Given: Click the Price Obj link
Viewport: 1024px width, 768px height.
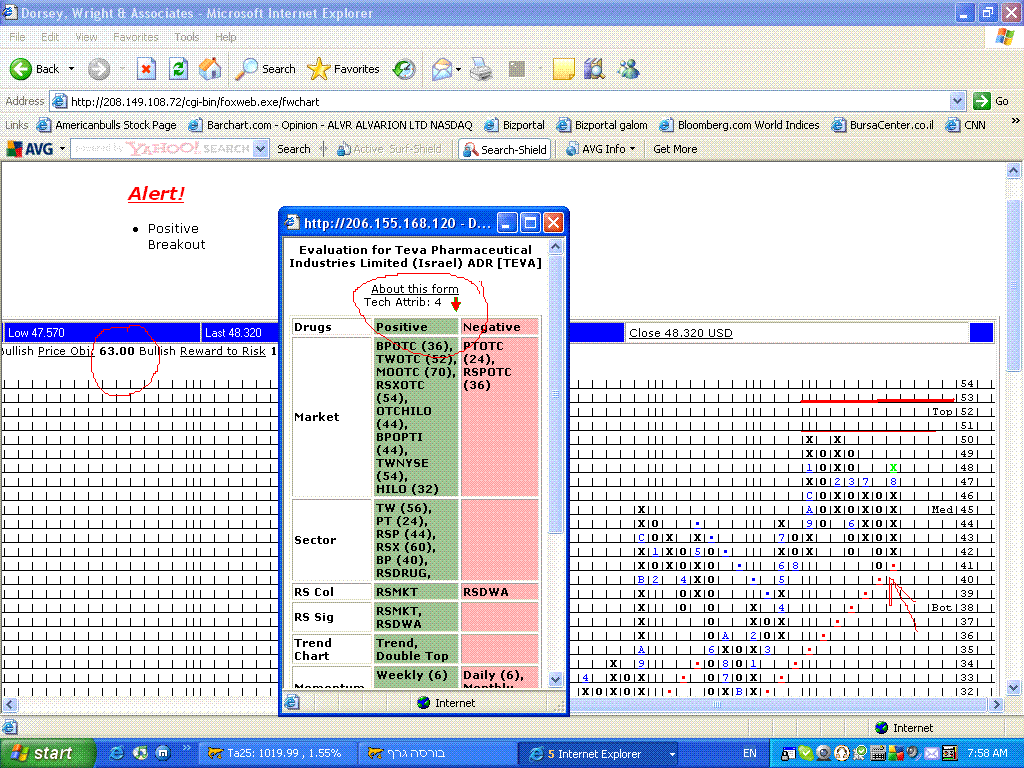Looking at the screenshot, I should (x=66, y=351).
